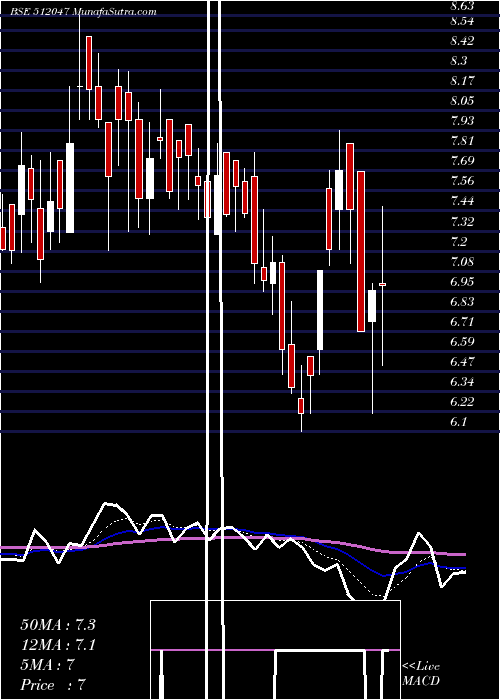This screenshot has height=700, width=500.
Task: Click the tall white candle rising to 7.08
Action: pyautogui.click(x=320, y=310)
